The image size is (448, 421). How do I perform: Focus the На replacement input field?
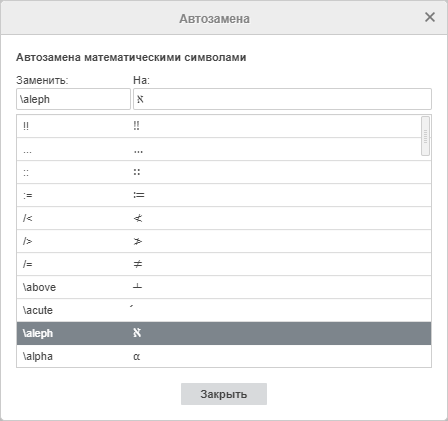point(282,99)
